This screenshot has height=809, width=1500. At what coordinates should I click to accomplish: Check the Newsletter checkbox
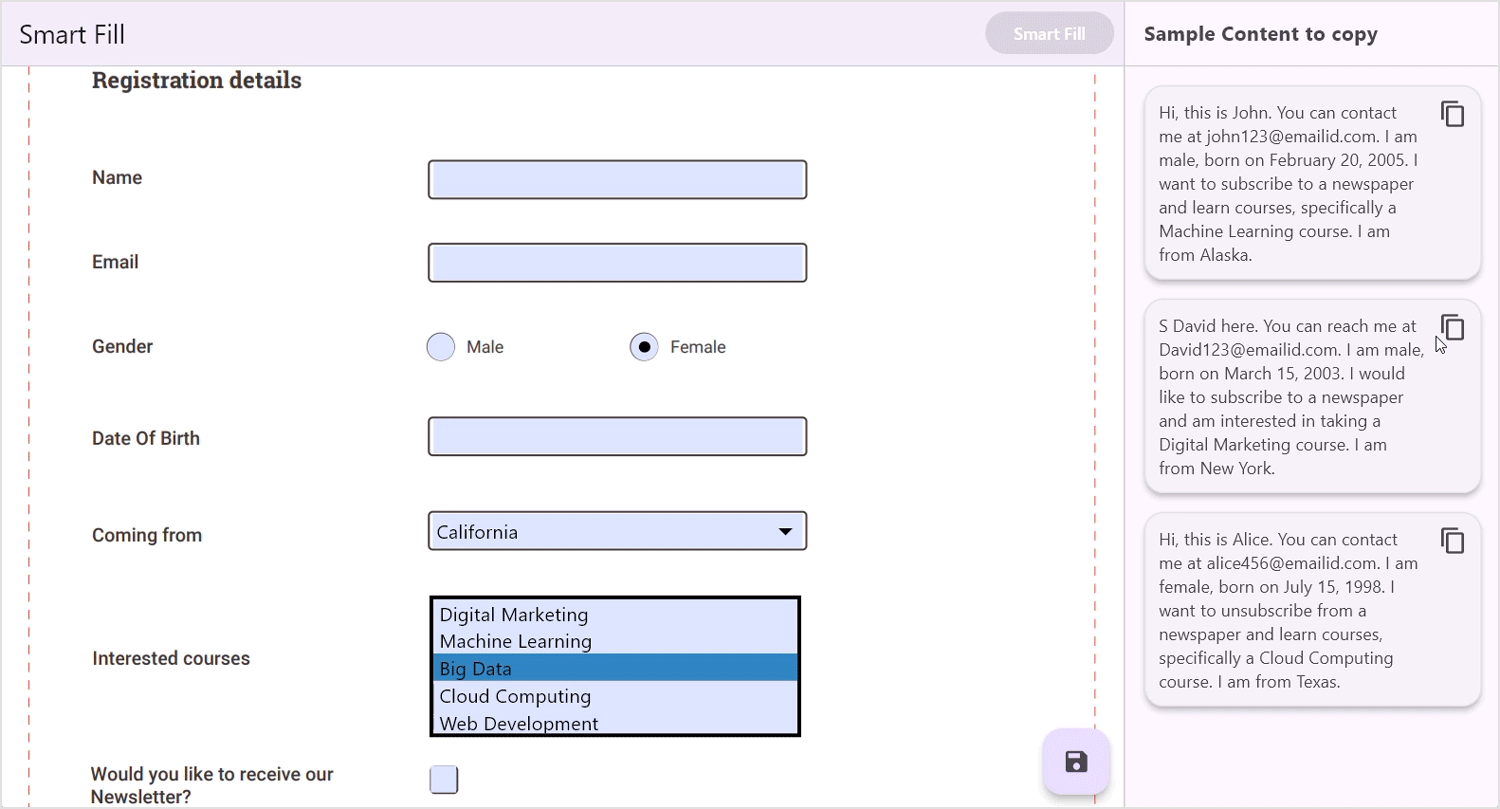tap(444, 780)
